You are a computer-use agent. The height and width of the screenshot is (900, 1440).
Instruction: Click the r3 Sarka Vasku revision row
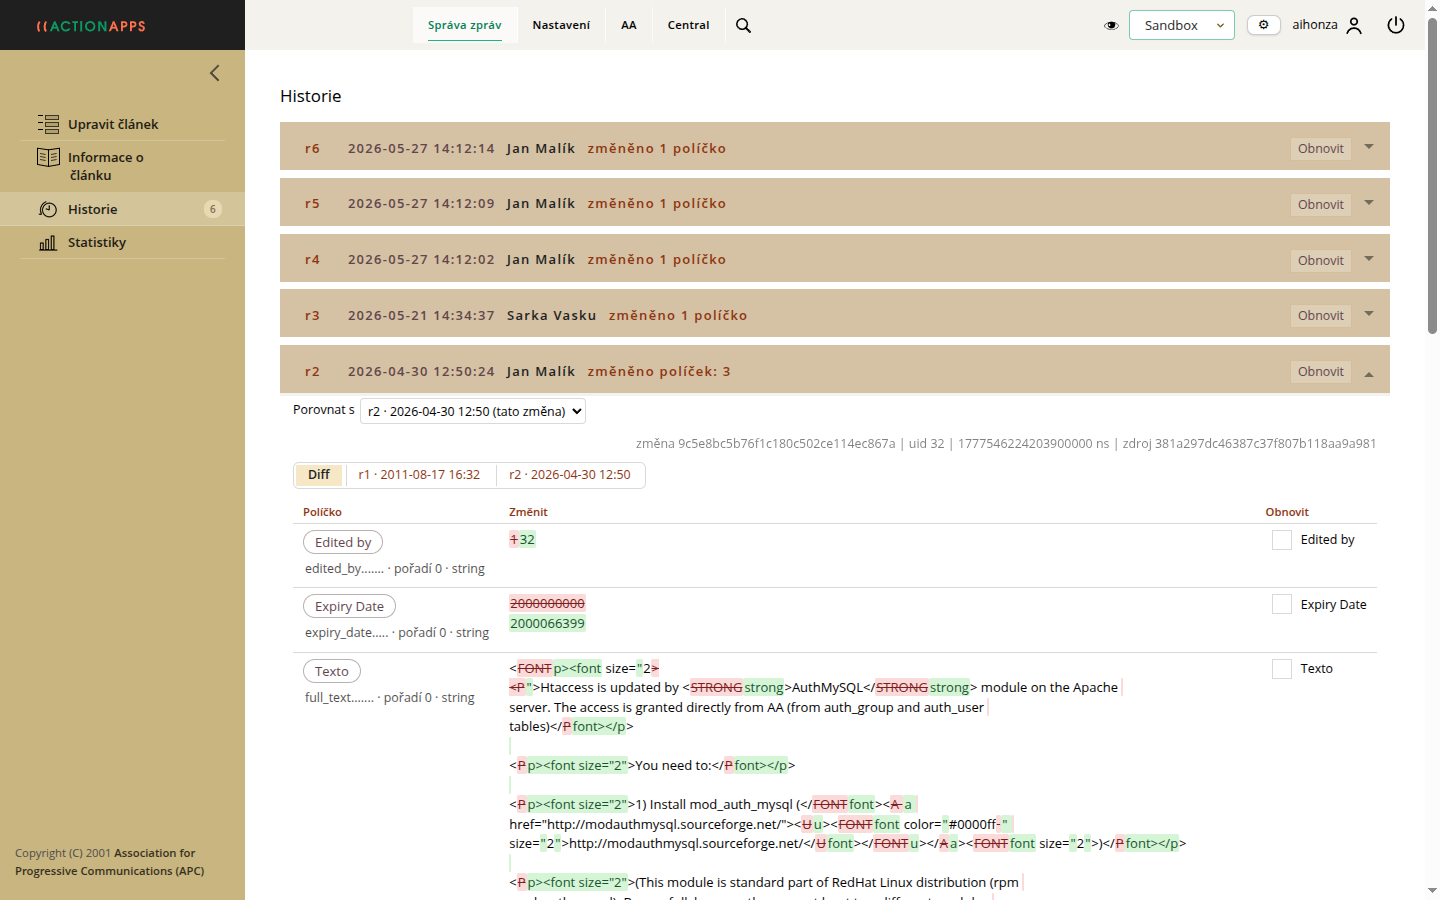(835, 315)
